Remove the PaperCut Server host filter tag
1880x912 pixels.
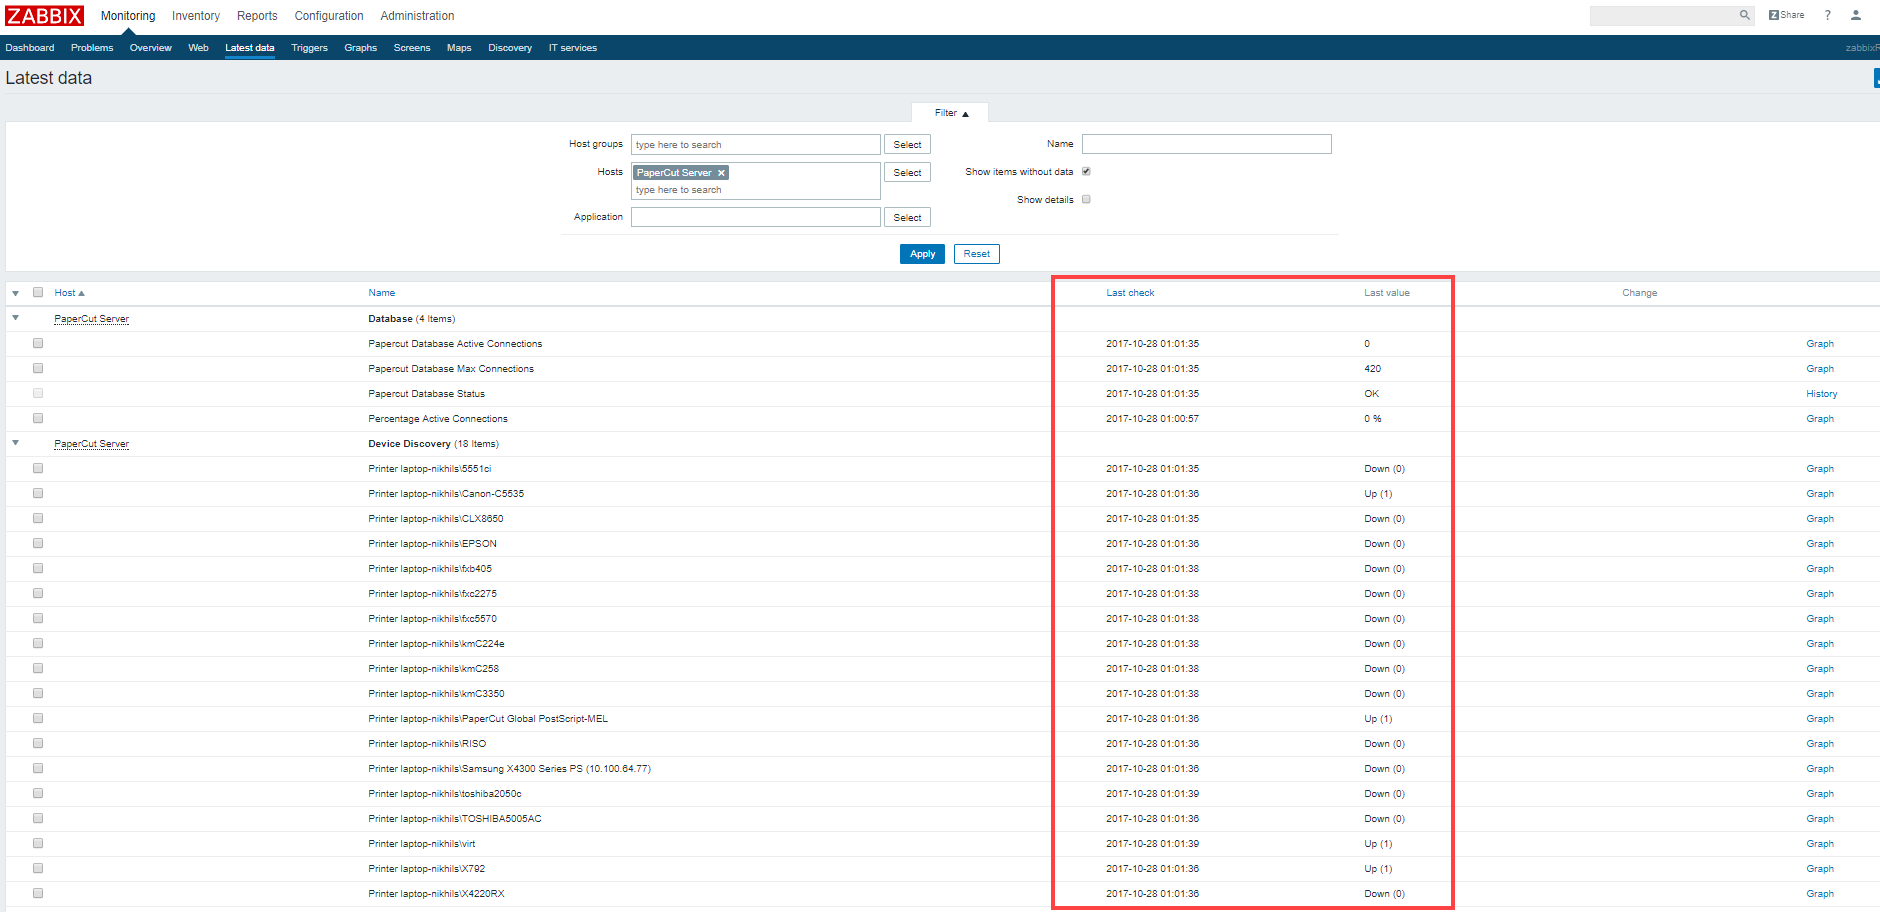click(721, 172)
